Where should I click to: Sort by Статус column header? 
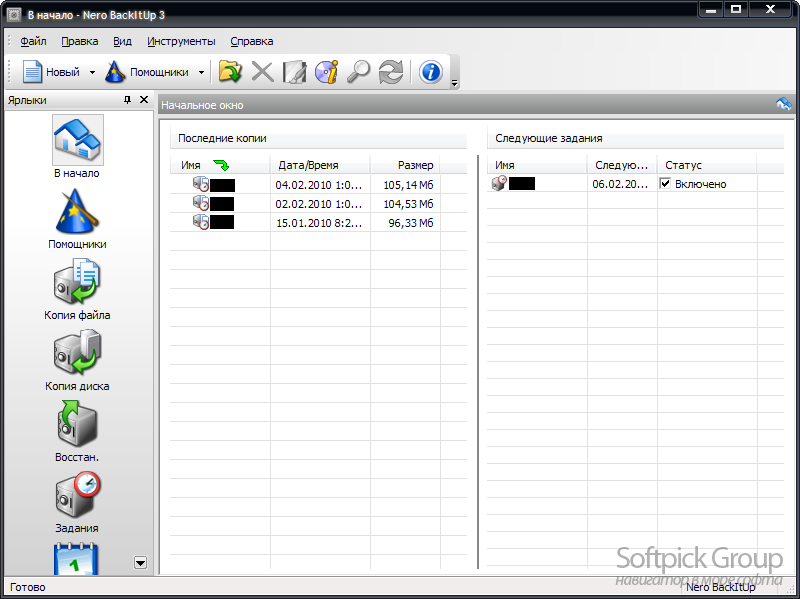[x=707, y=165]
